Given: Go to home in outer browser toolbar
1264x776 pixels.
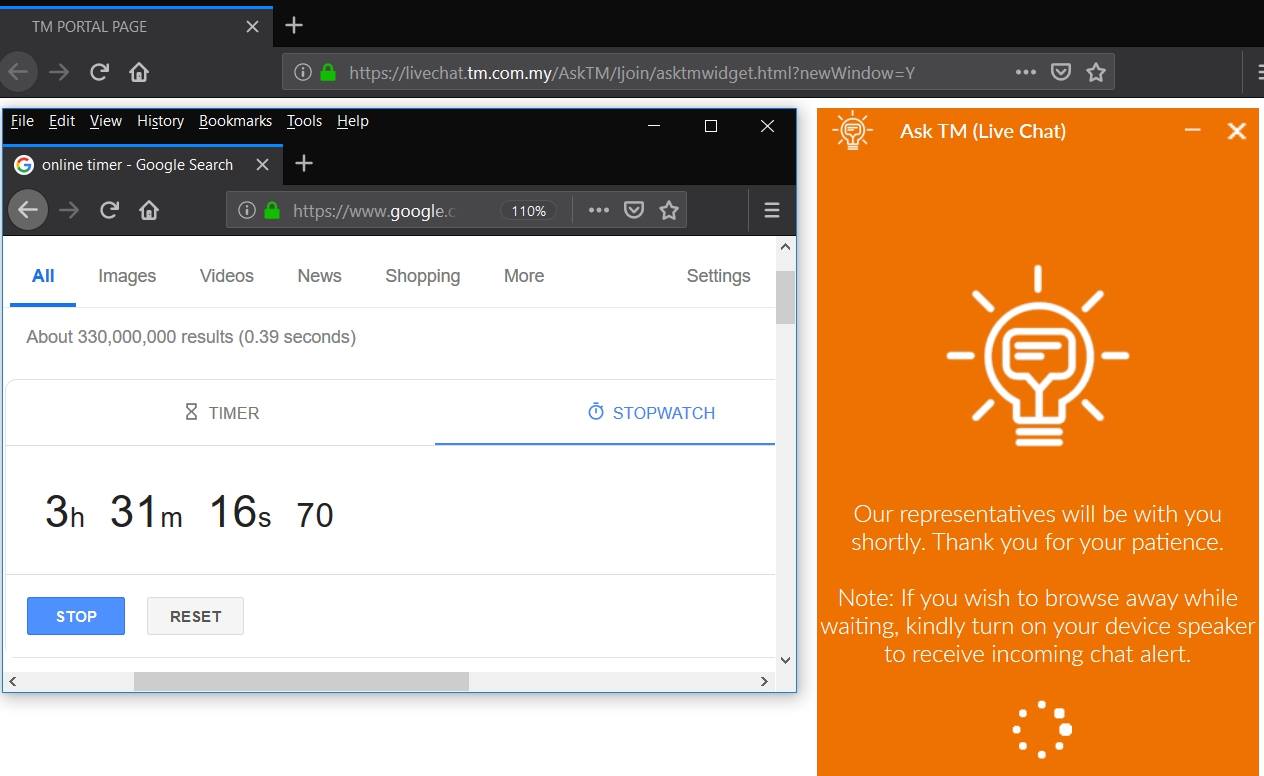Looking at the screenshot, I should 139,72.
